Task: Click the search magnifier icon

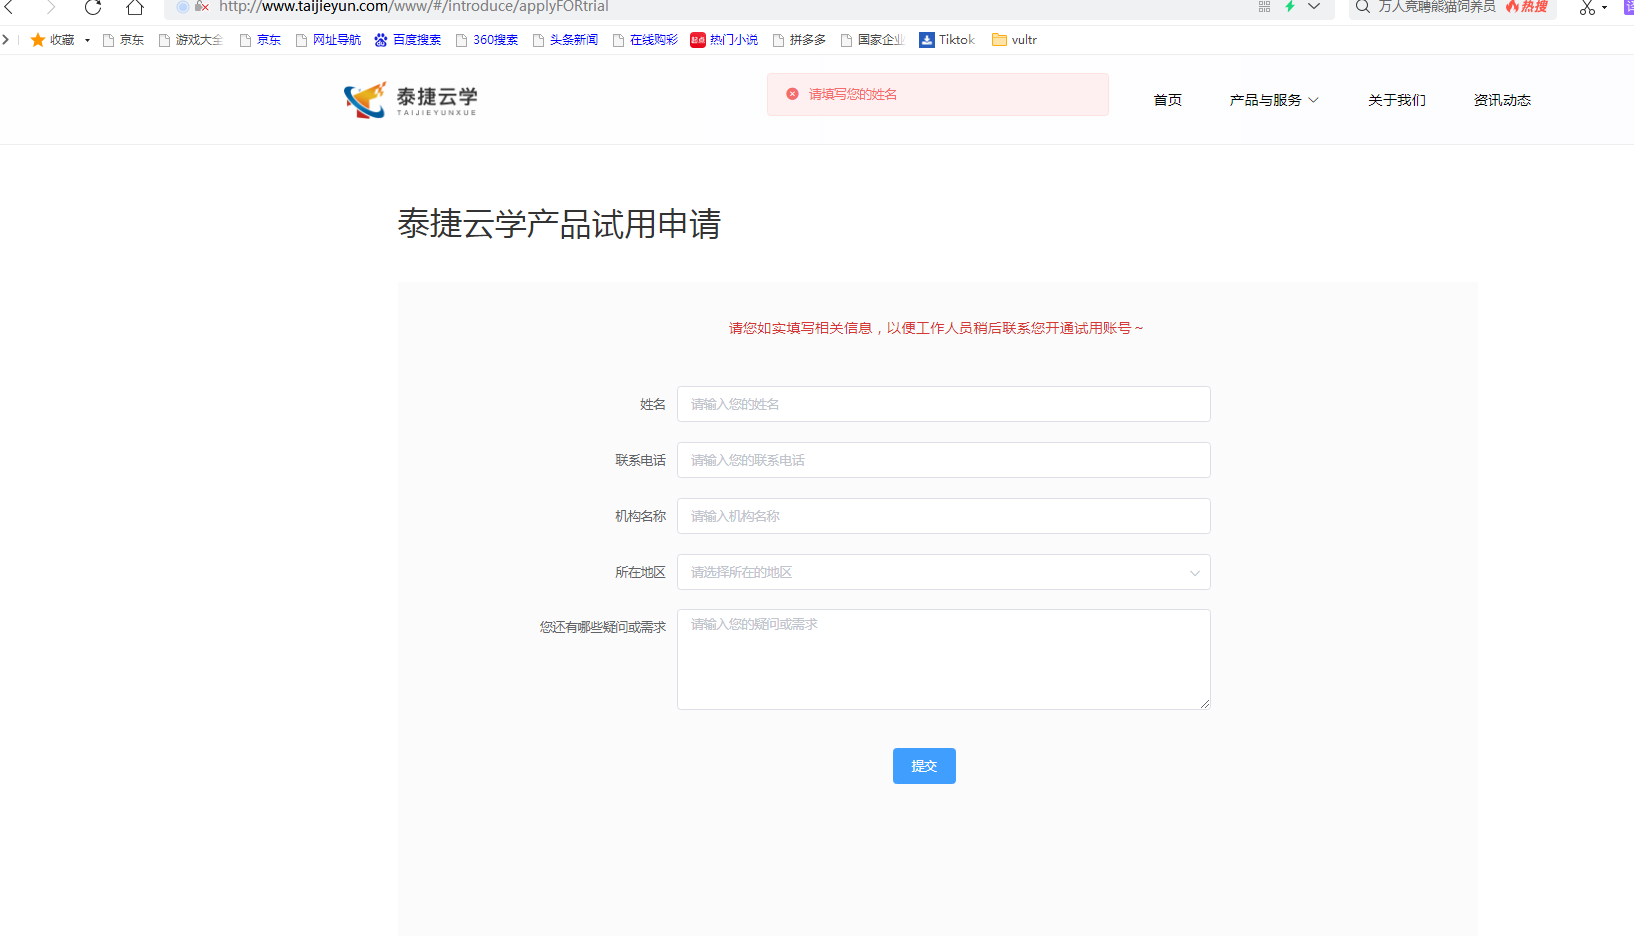Action: (x=1362, y=7)
